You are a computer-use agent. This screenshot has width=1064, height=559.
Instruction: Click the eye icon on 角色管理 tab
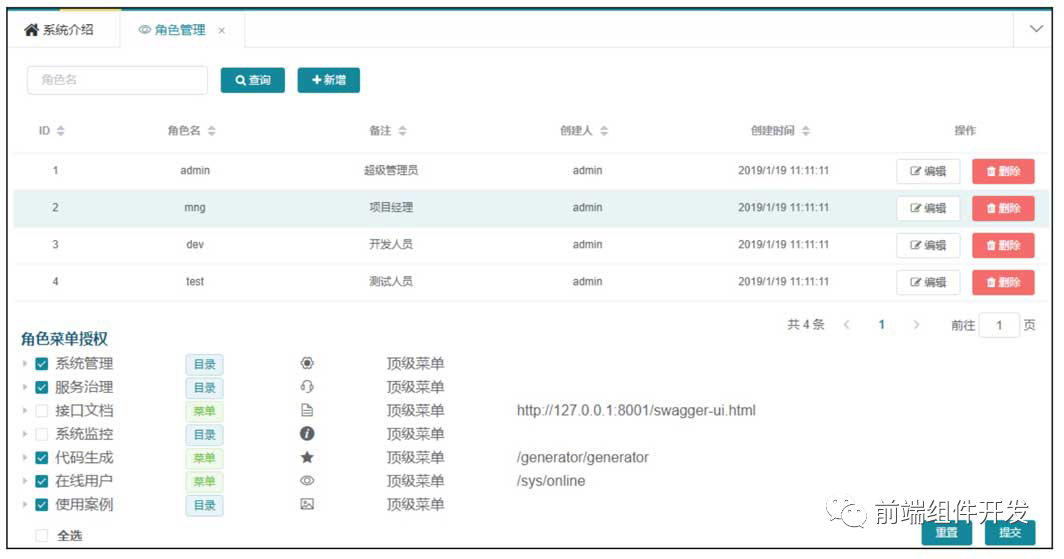pos(145,30)
